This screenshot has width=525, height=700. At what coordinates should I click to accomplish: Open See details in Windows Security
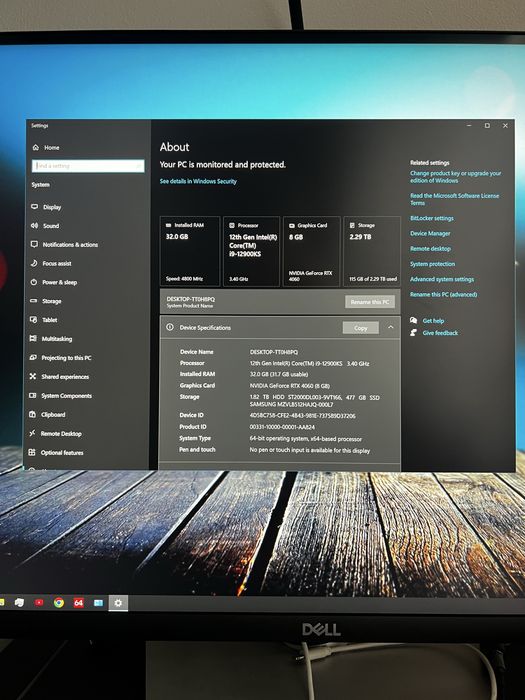(x=198, y=181)
